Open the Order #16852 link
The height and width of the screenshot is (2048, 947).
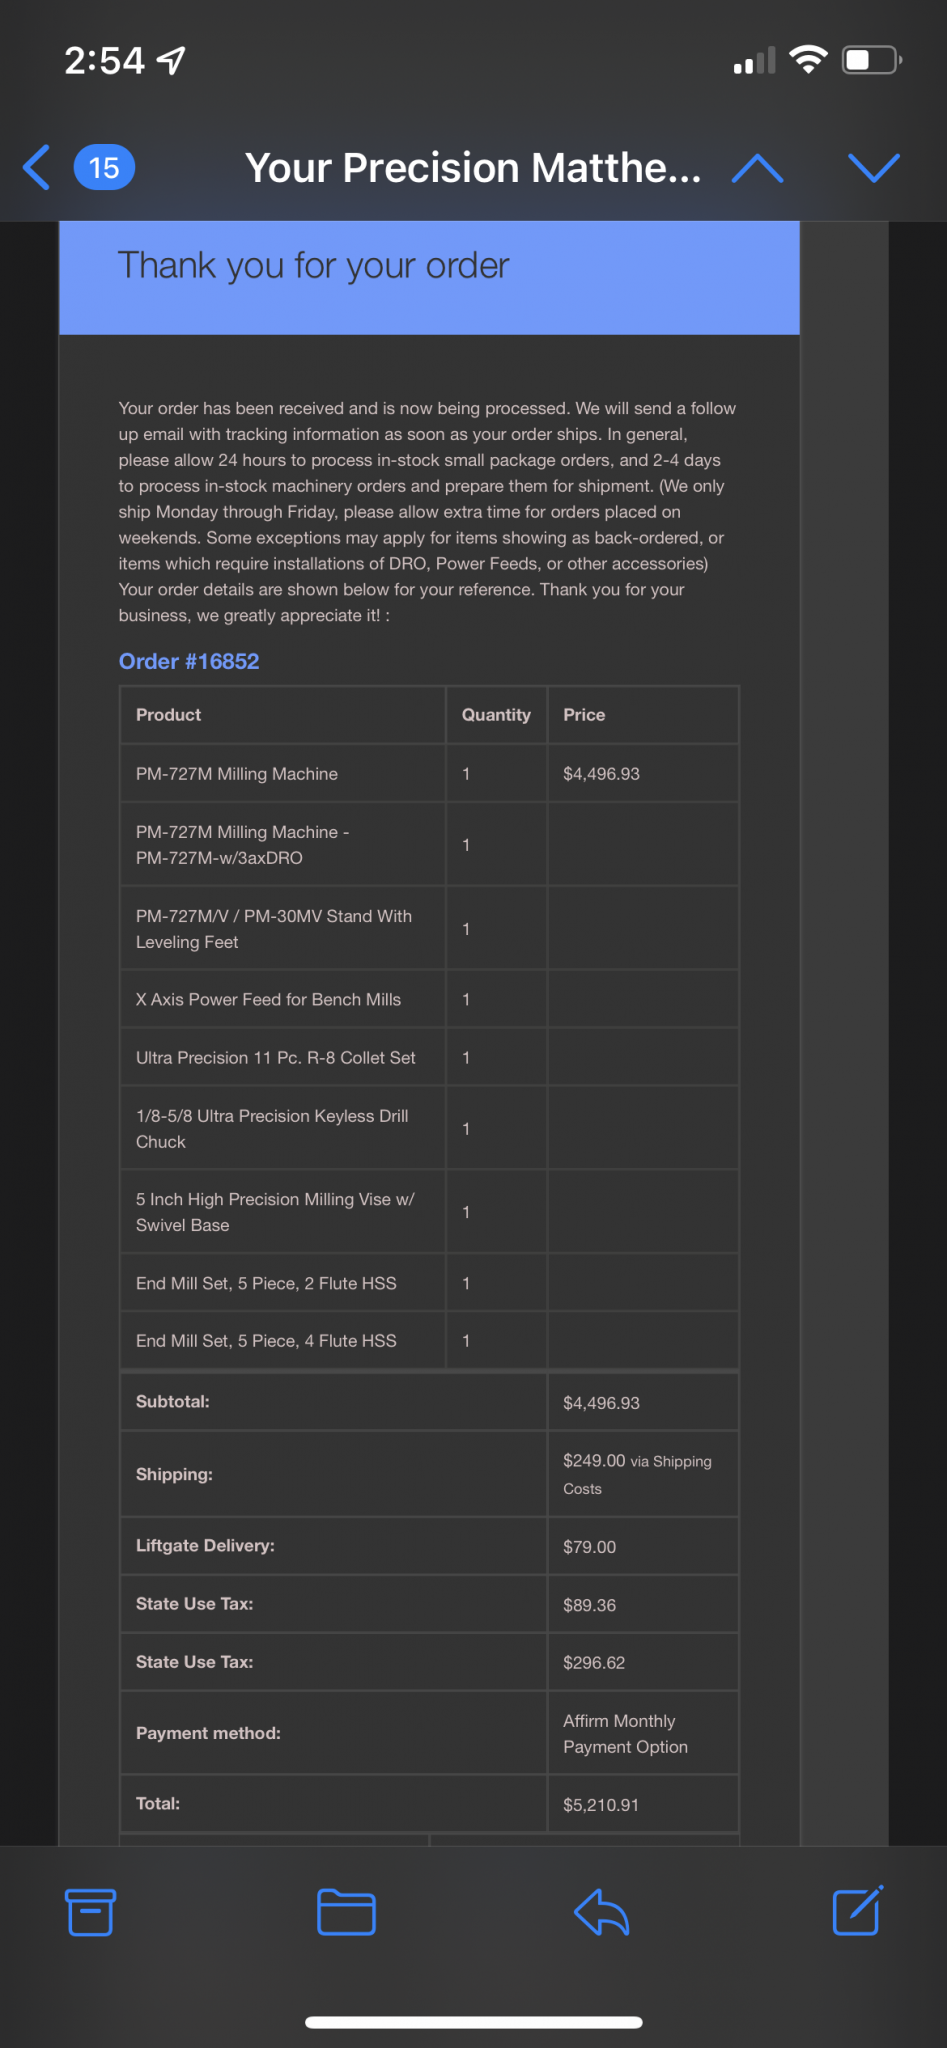point(189,661)
